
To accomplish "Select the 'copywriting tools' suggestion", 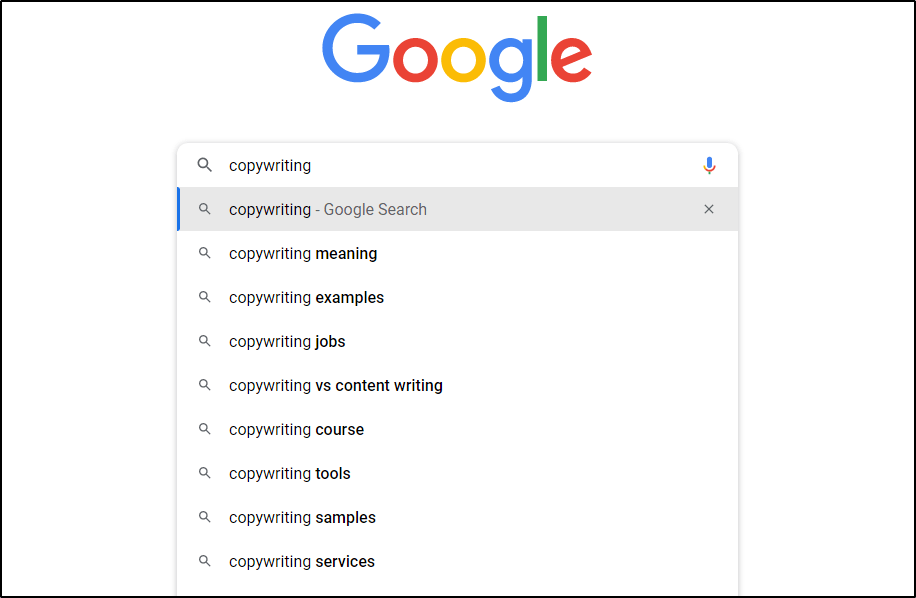I will click(290, 473).
